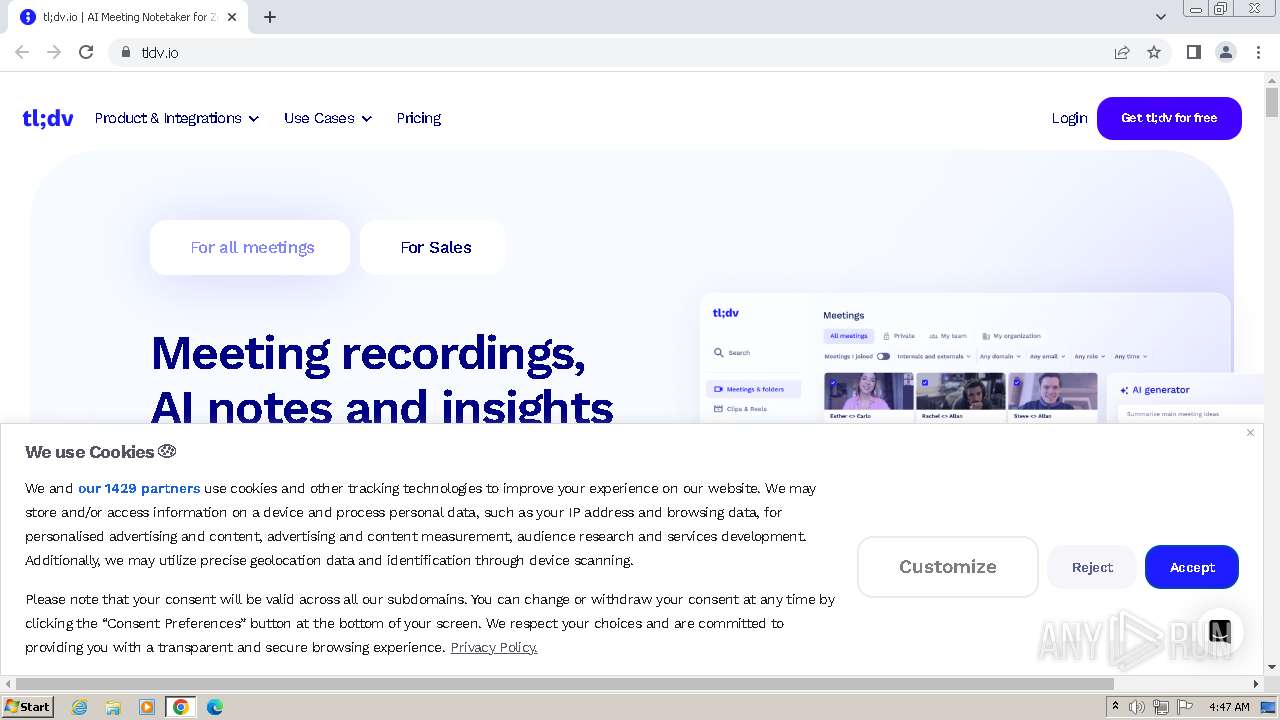Select the For all meetings tab

click(250, 247)
